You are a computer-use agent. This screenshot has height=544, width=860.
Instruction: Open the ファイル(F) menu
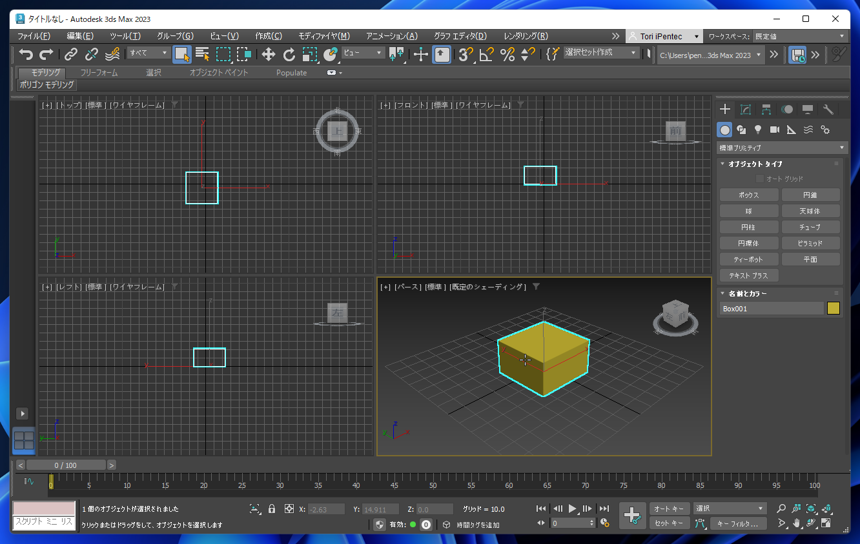(33, 36)
